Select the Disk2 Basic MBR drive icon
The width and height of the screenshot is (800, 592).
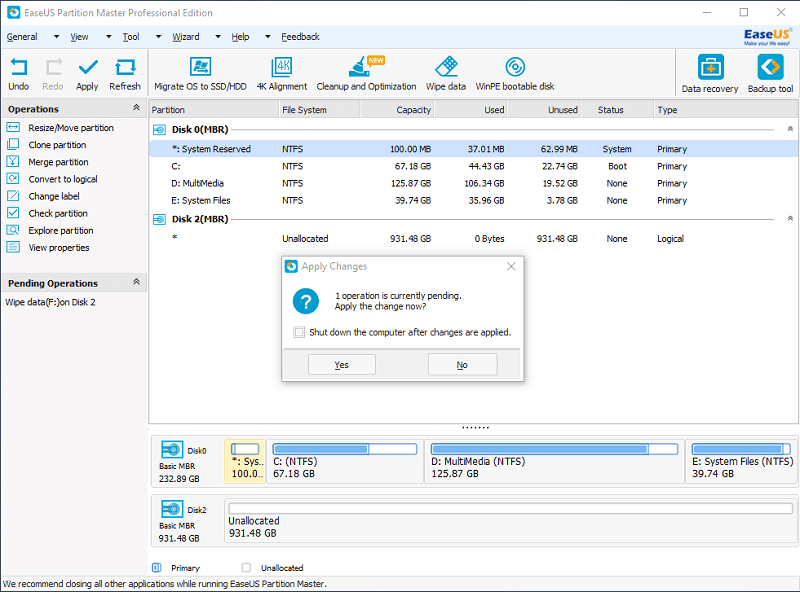pyautogui.click(x=172, y=509)
